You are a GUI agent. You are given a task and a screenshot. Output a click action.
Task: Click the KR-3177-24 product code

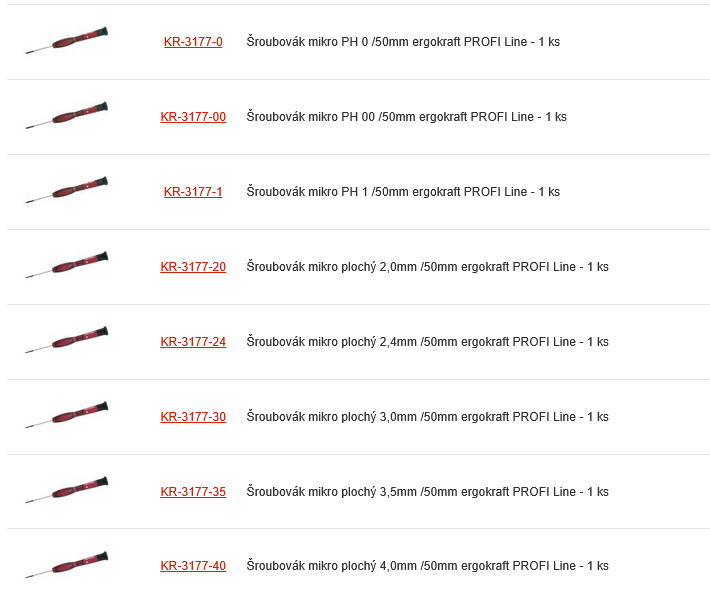coord(193,342)
